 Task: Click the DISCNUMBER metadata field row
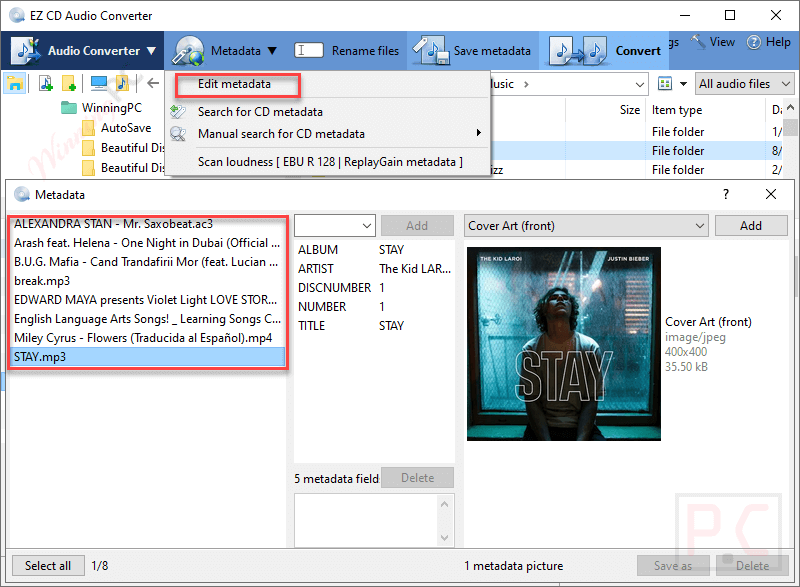(x=374, y=288)
